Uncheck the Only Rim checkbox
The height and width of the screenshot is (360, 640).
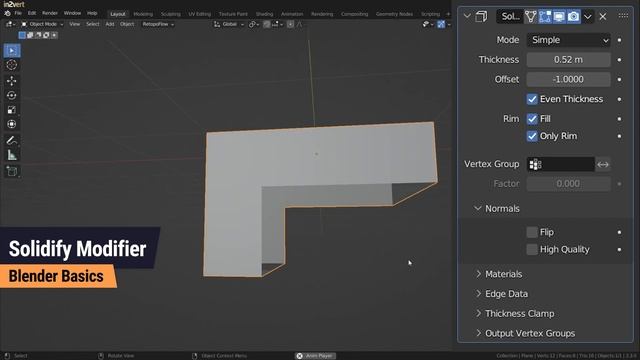(x=532, y=136)
